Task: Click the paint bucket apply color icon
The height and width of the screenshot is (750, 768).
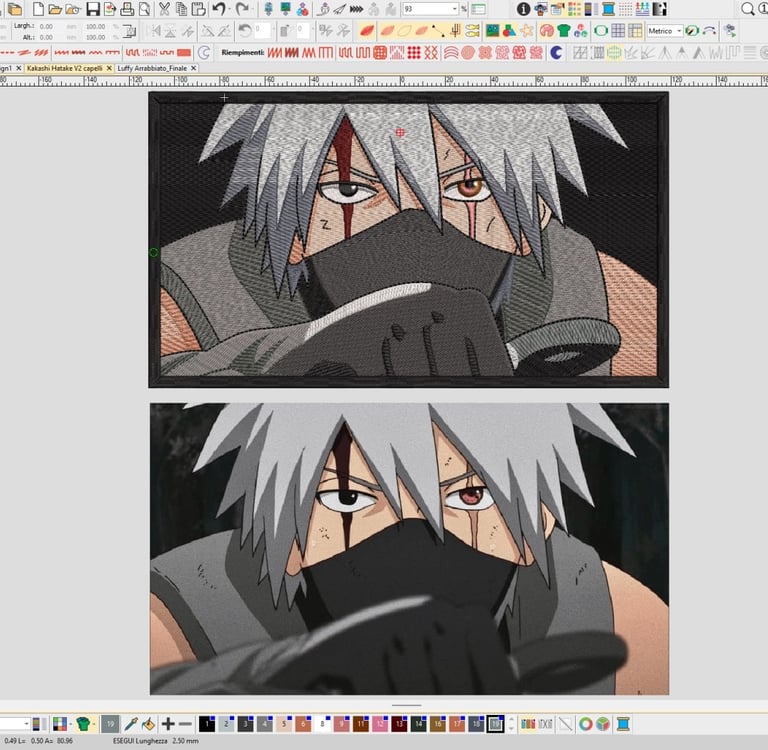Action: [x=148, y=724]
